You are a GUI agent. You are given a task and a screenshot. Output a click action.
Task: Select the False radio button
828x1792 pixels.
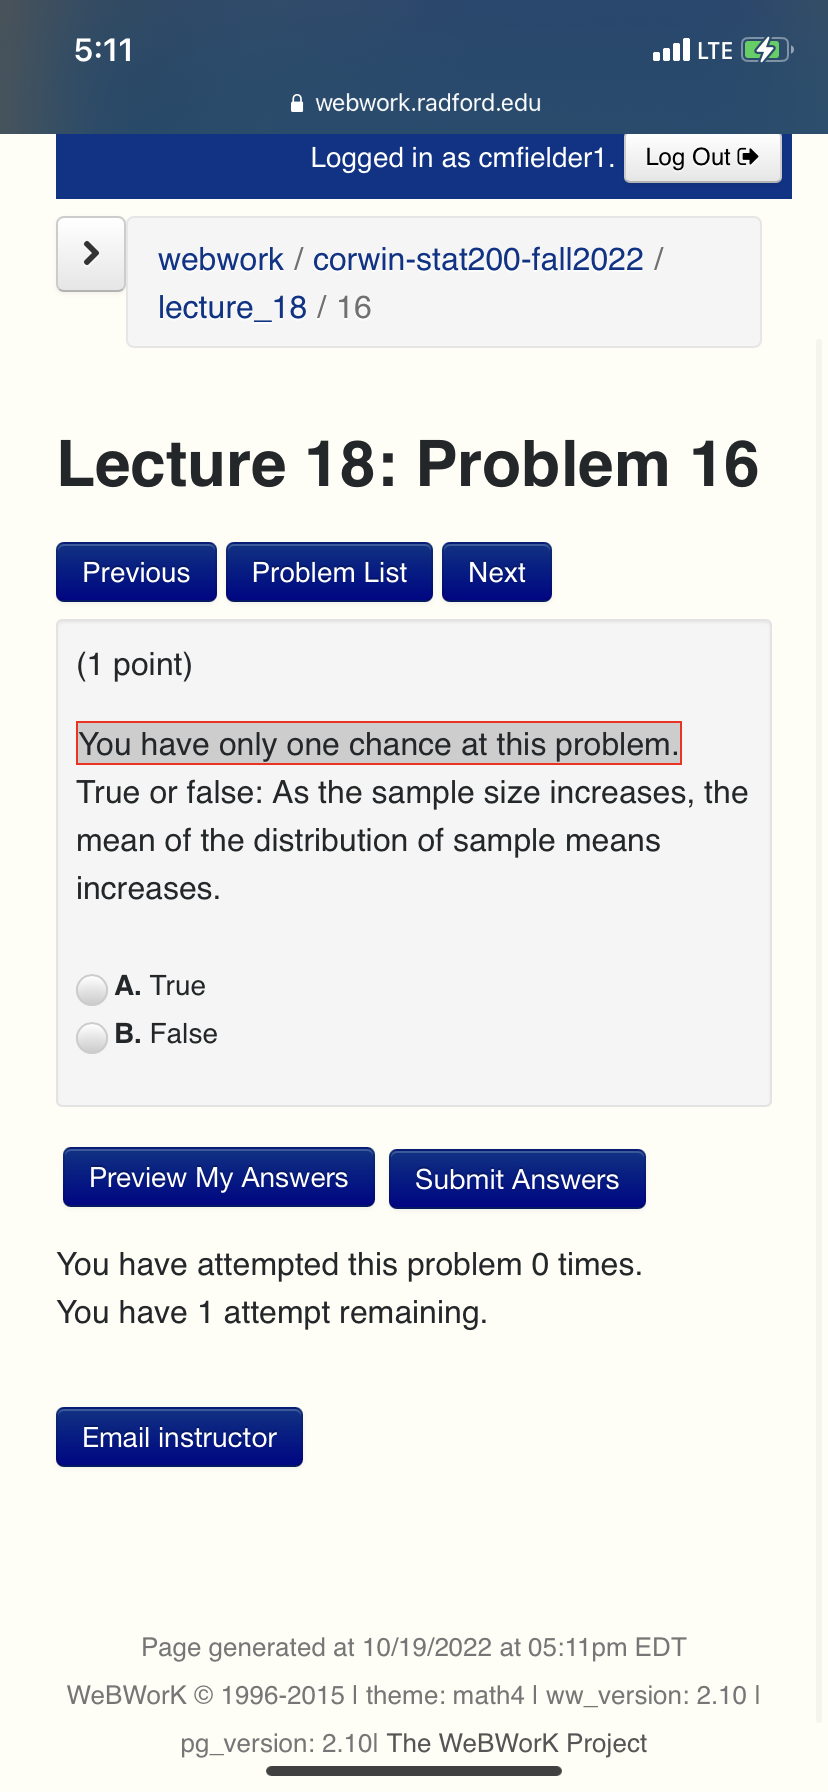91,1038
